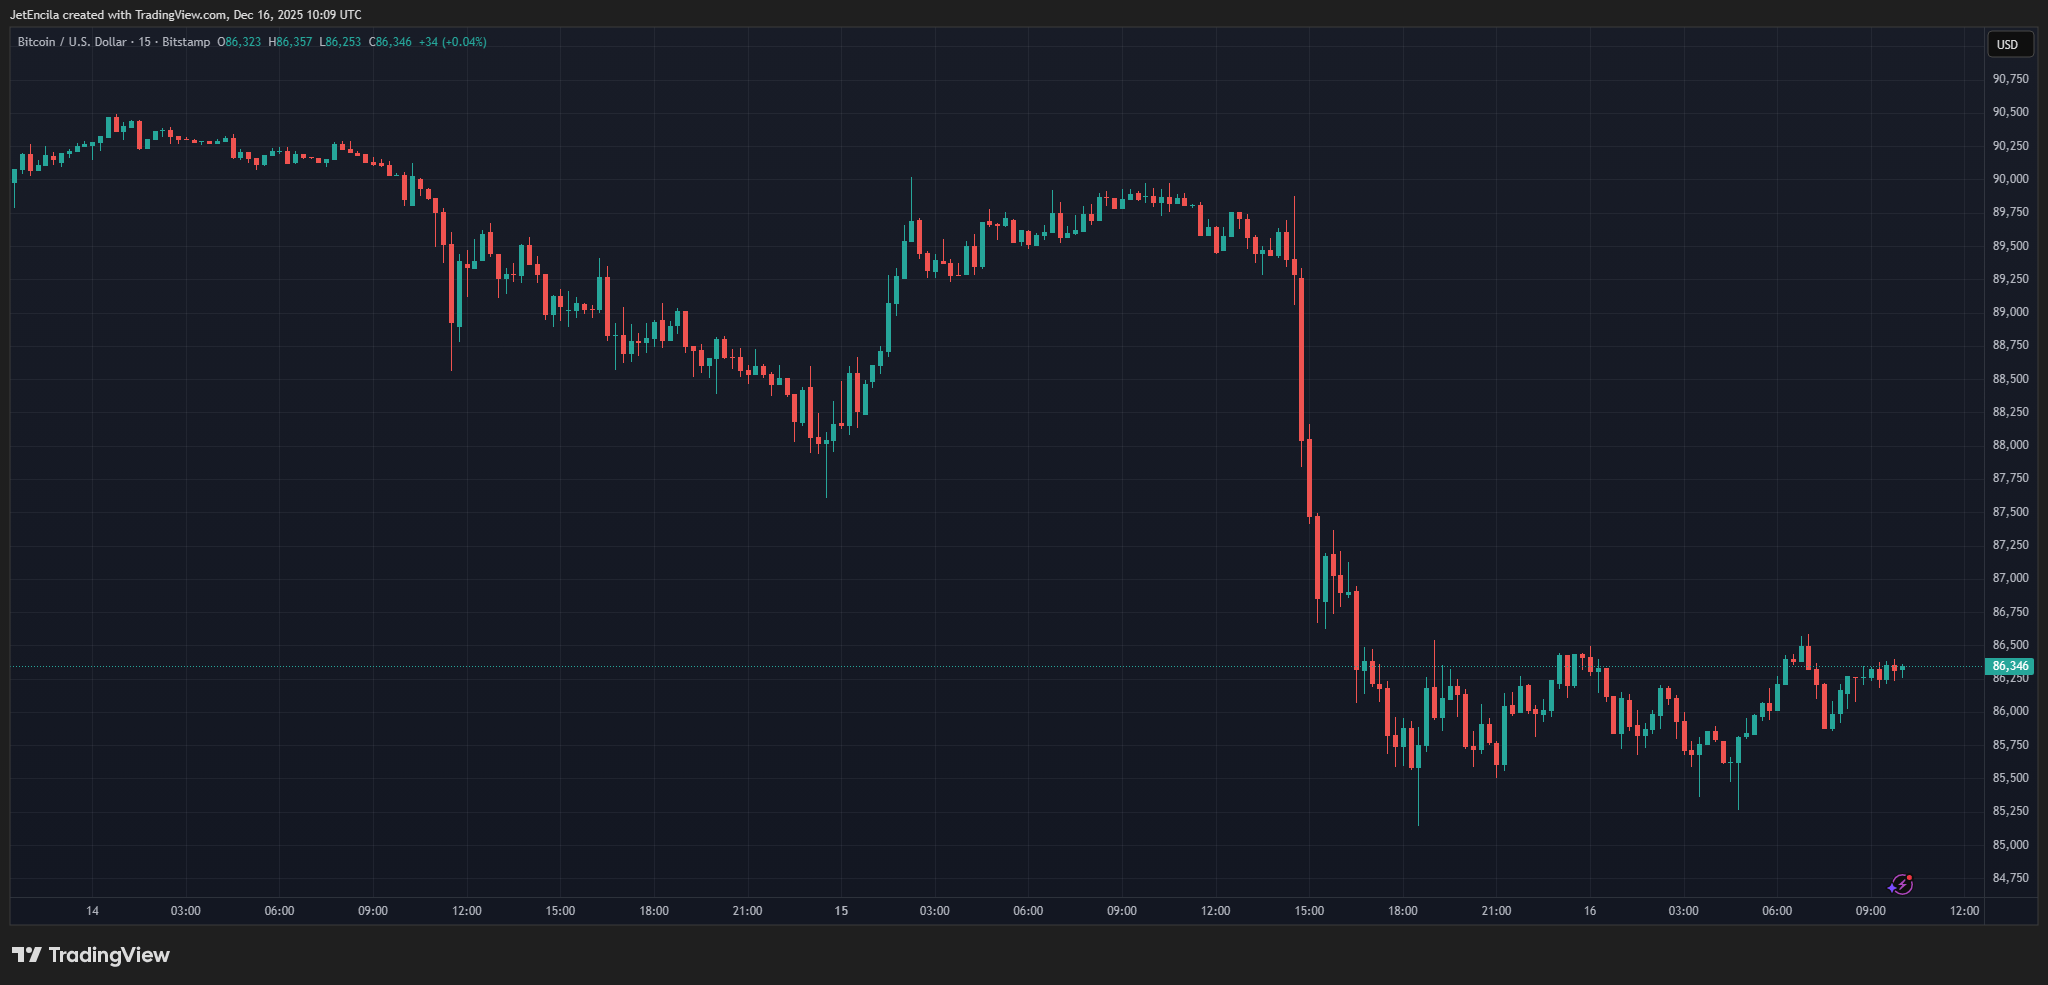Select the 88,000 price scale label
The height and width of the screenshot is (985, 2048).
pyautogui.click(x=2010, y=445)
